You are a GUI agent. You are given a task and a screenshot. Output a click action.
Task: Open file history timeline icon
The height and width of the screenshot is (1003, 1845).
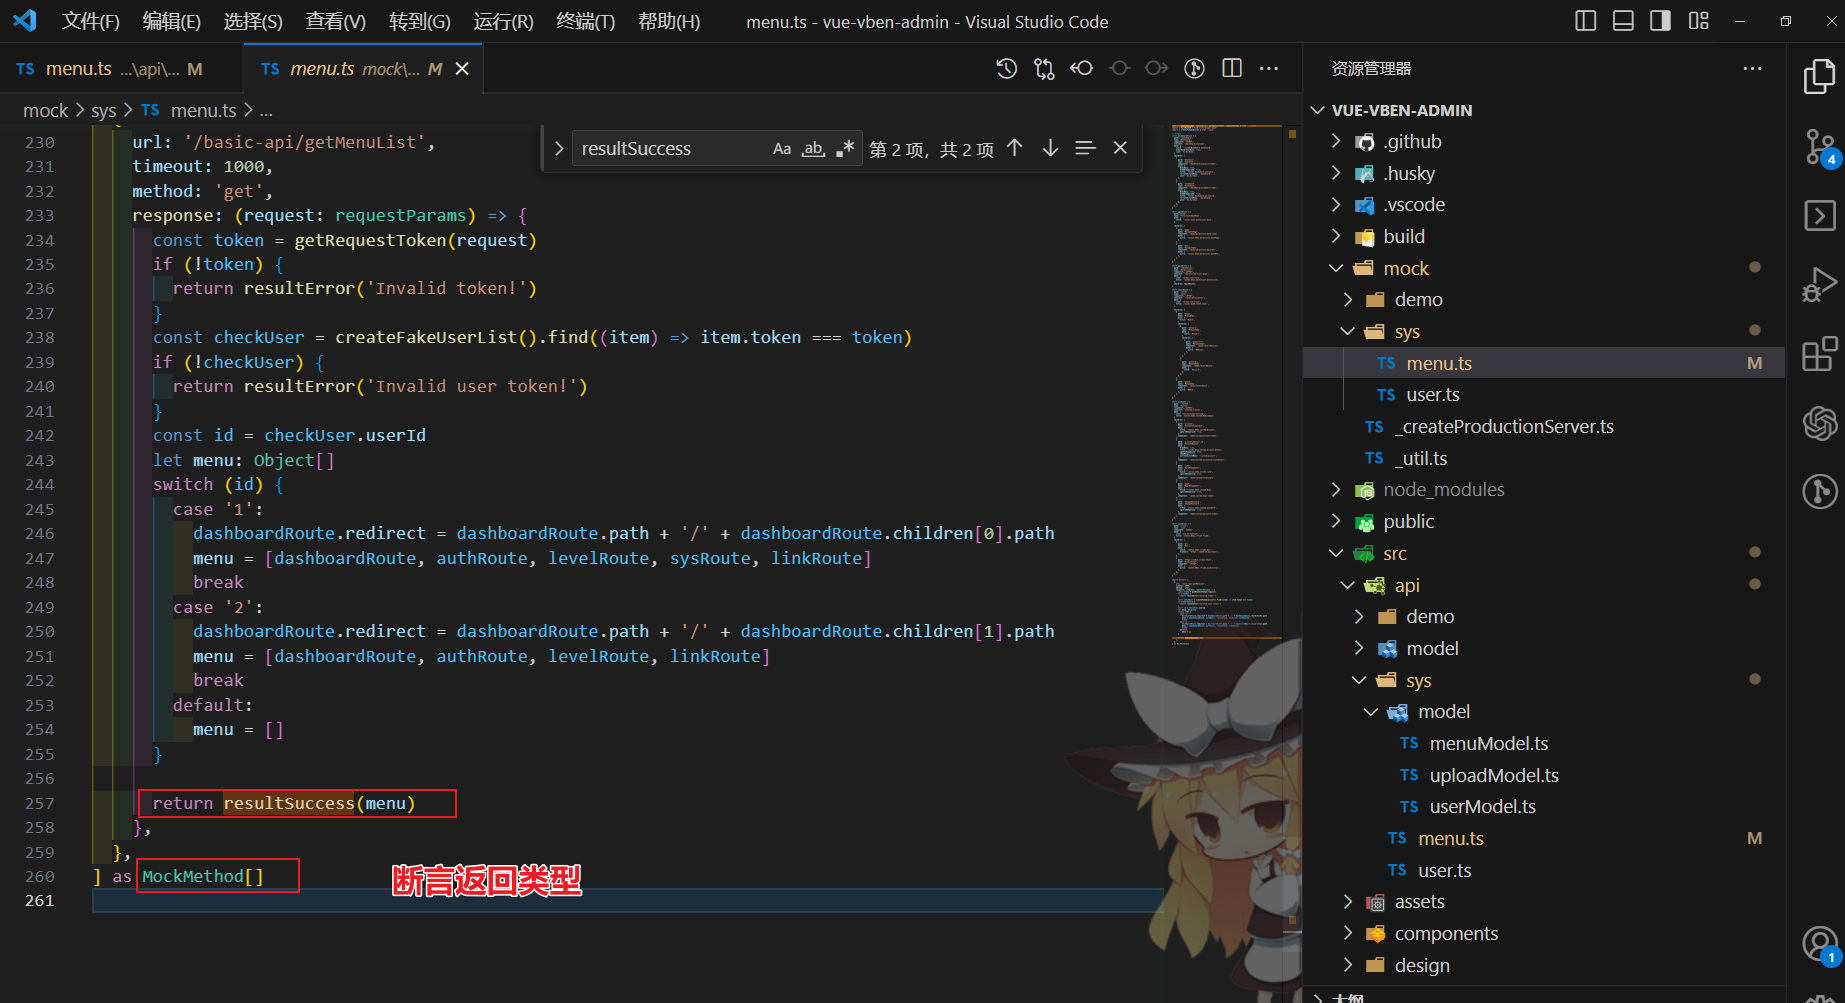(x=1007, y=68)
